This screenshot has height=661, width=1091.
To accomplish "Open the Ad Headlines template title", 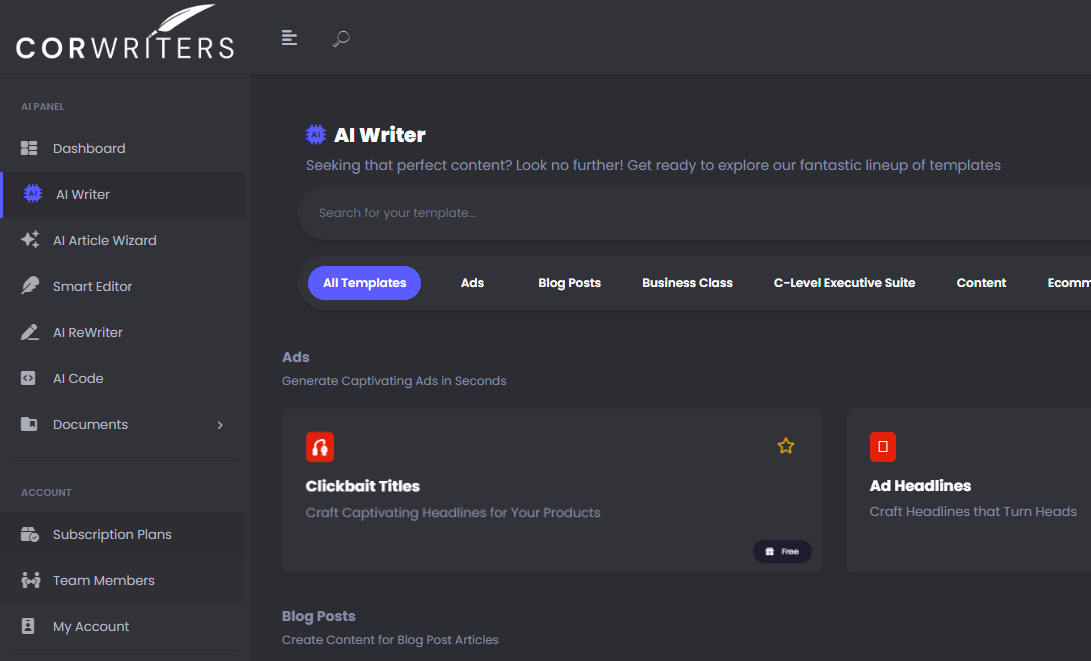I will pyautogui.click(x=921, y=486).
